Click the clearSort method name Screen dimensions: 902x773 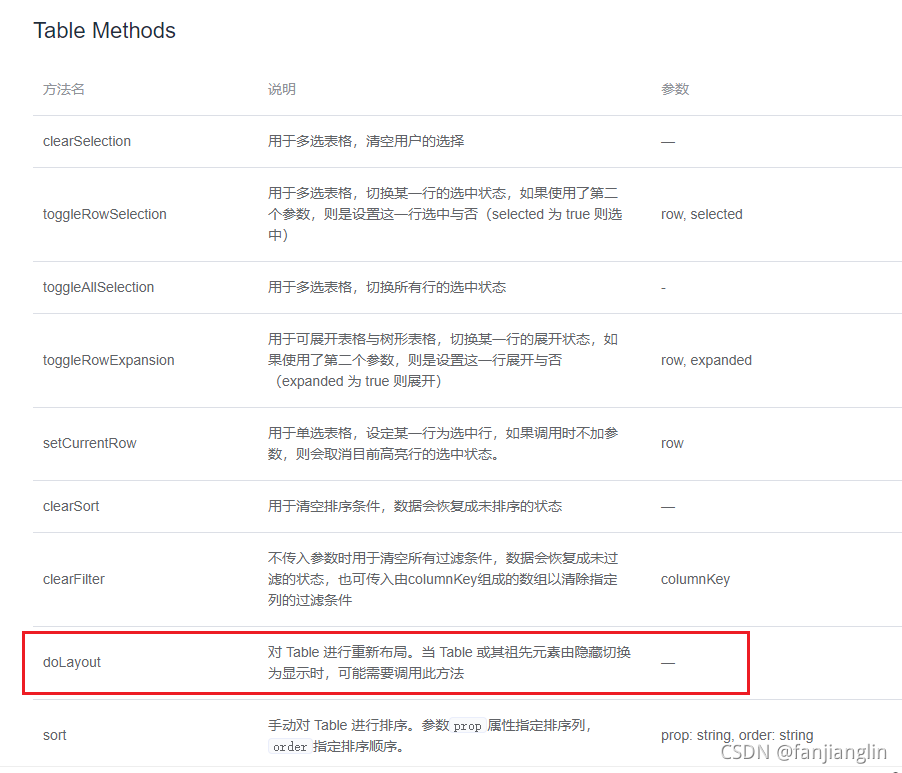click(x=70, y=506)
